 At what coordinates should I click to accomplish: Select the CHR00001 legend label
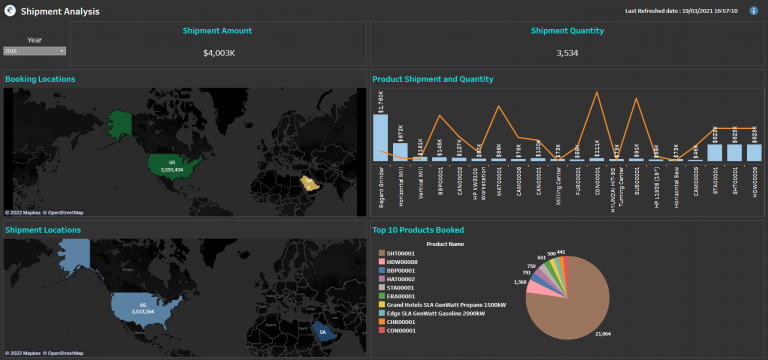[401, 322]
